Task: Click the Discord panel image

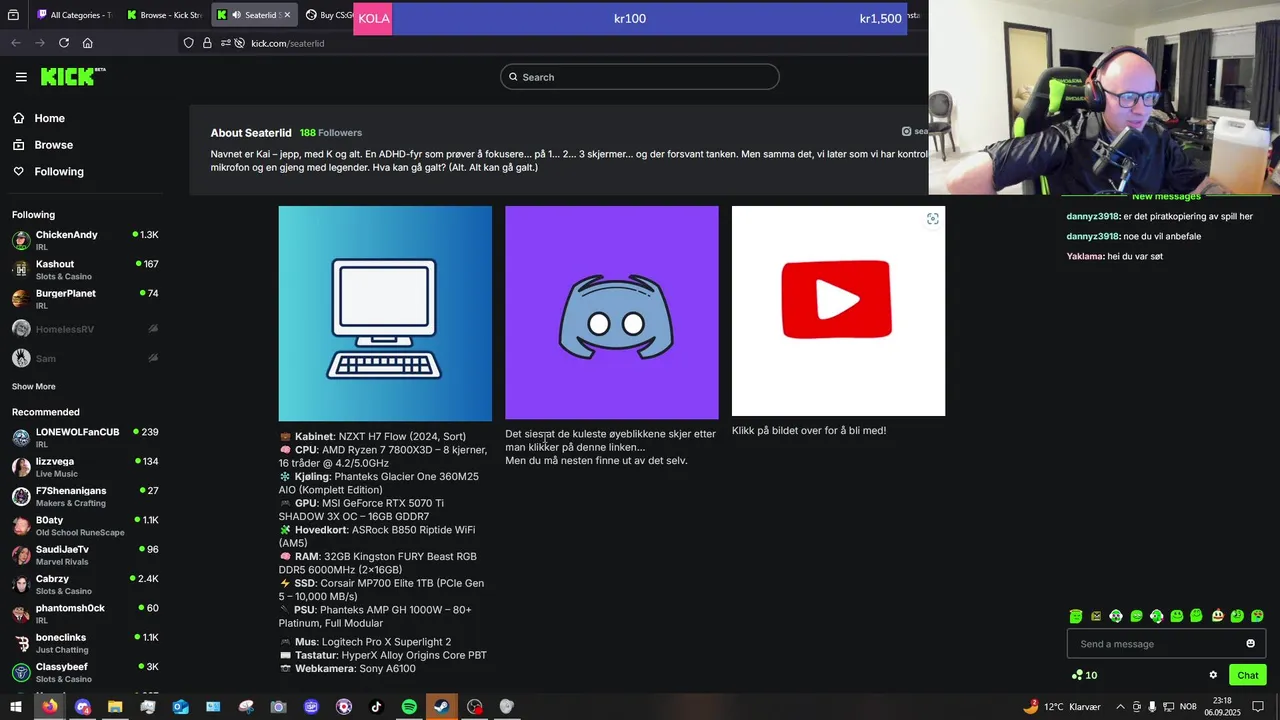Action: 612,312
